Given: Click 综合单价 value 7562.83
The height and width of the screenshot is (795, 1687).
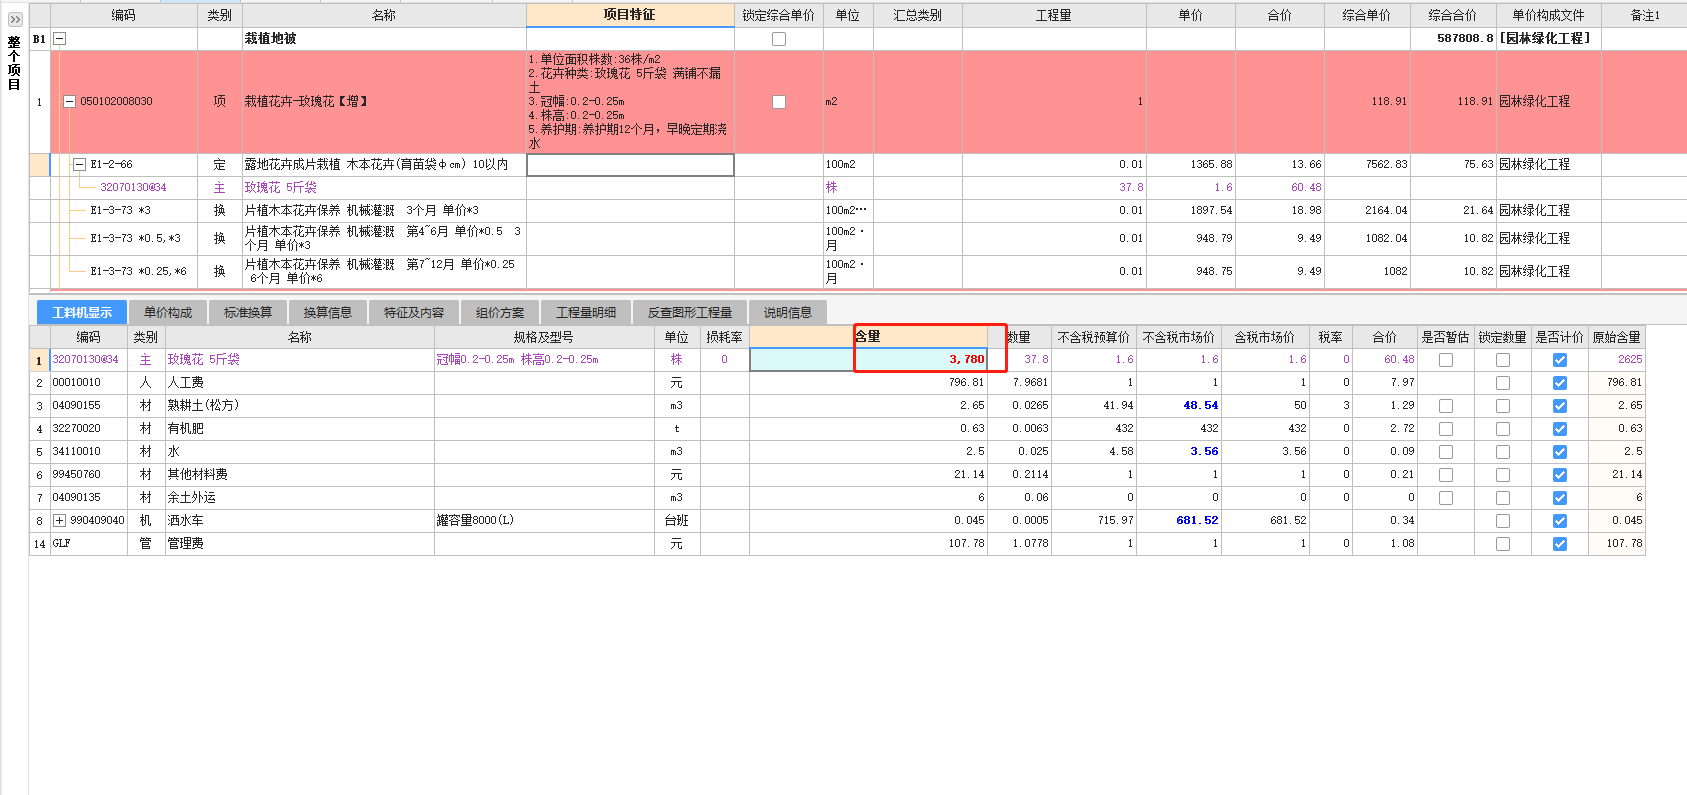Looking at the screenshot, I should [x=1386, y=165].
